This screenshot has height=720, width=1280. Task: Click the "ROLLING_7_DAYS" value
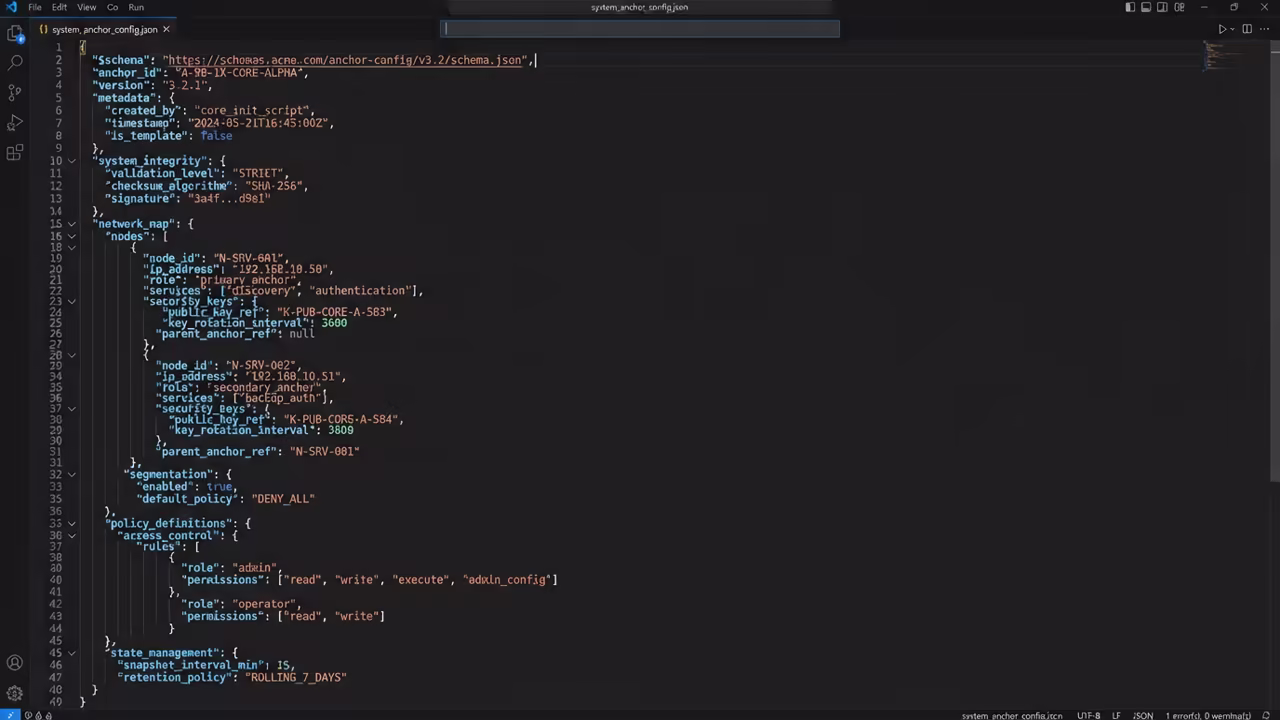pyautogui.click(x=296, y=677)
